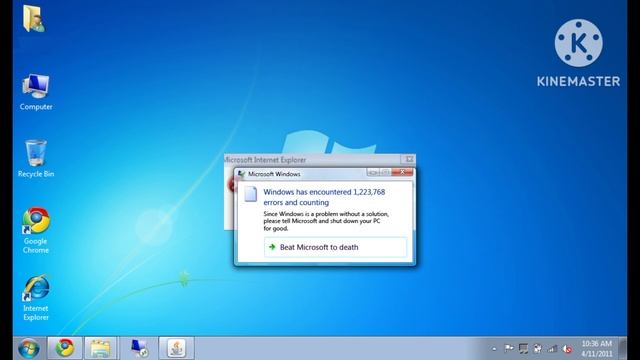640x360 pixels.
Task: Open the Computer desktop icon
Action: [x=36, y=92]
